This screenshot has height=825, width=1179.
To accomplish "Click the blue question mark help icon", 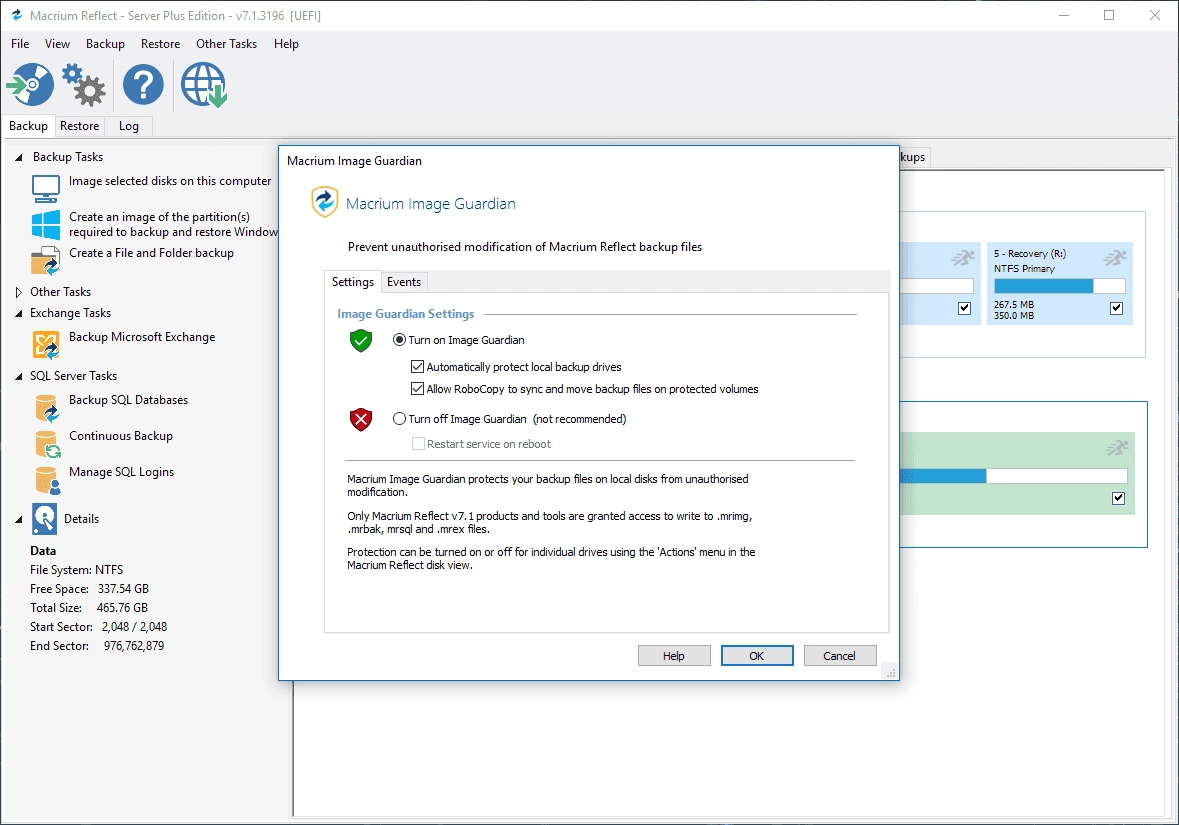I will point(143,84).
